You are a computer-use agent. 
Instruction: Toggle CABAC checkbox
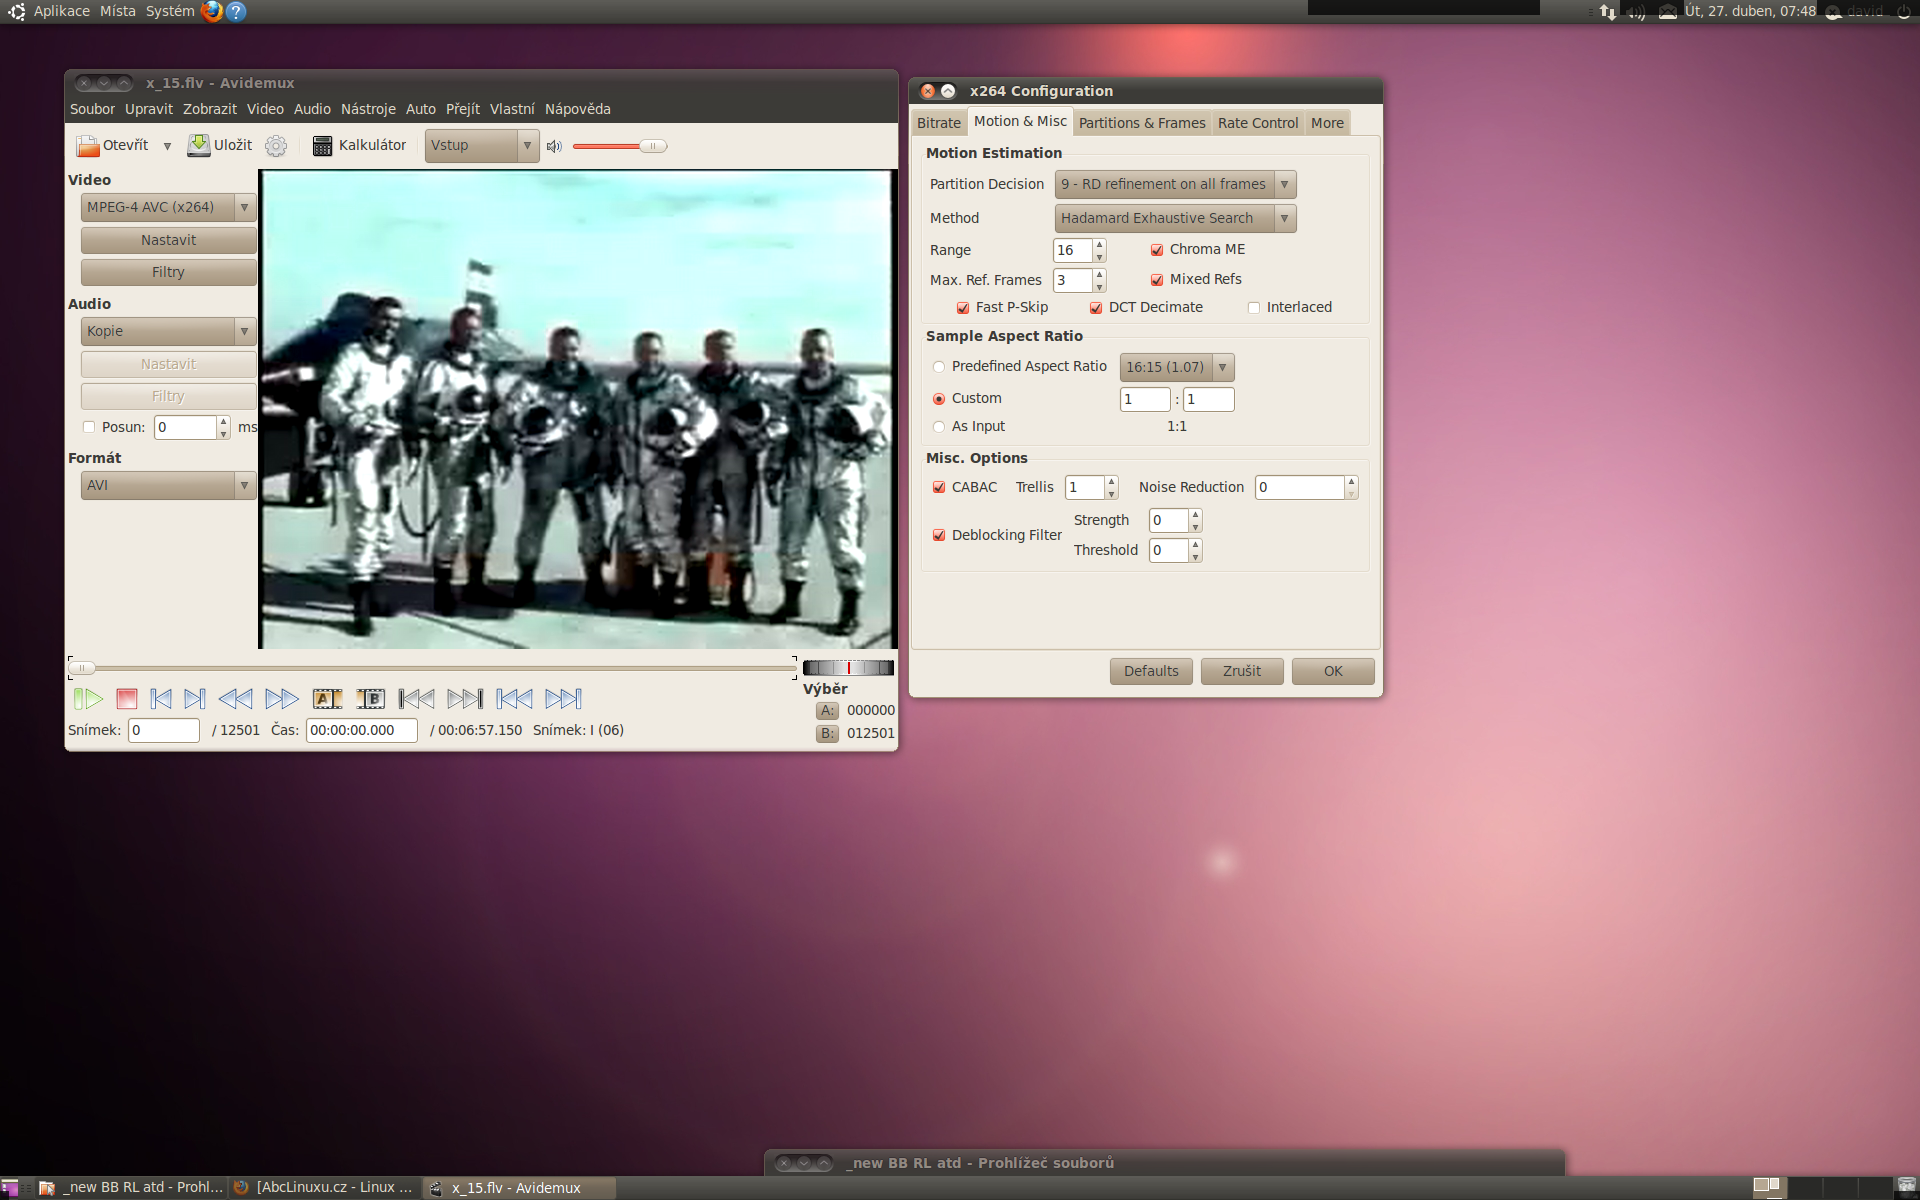point(939,487)
